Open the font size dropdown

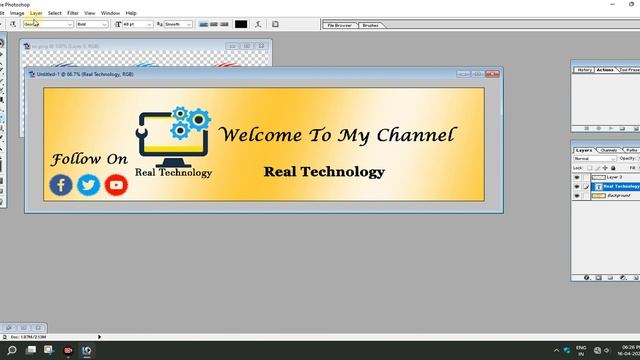tap(138, 24)
